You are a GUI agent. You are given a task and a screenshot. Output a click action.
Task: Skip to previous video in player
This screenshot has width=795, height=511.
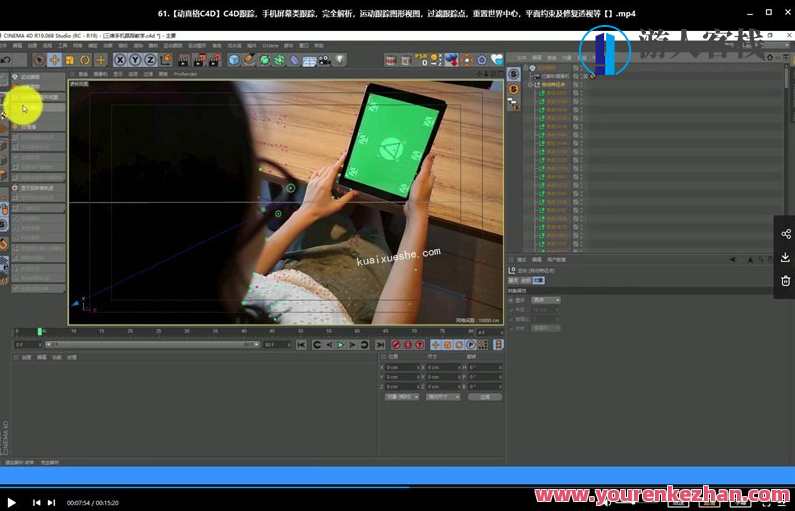(x=37, y=503)
